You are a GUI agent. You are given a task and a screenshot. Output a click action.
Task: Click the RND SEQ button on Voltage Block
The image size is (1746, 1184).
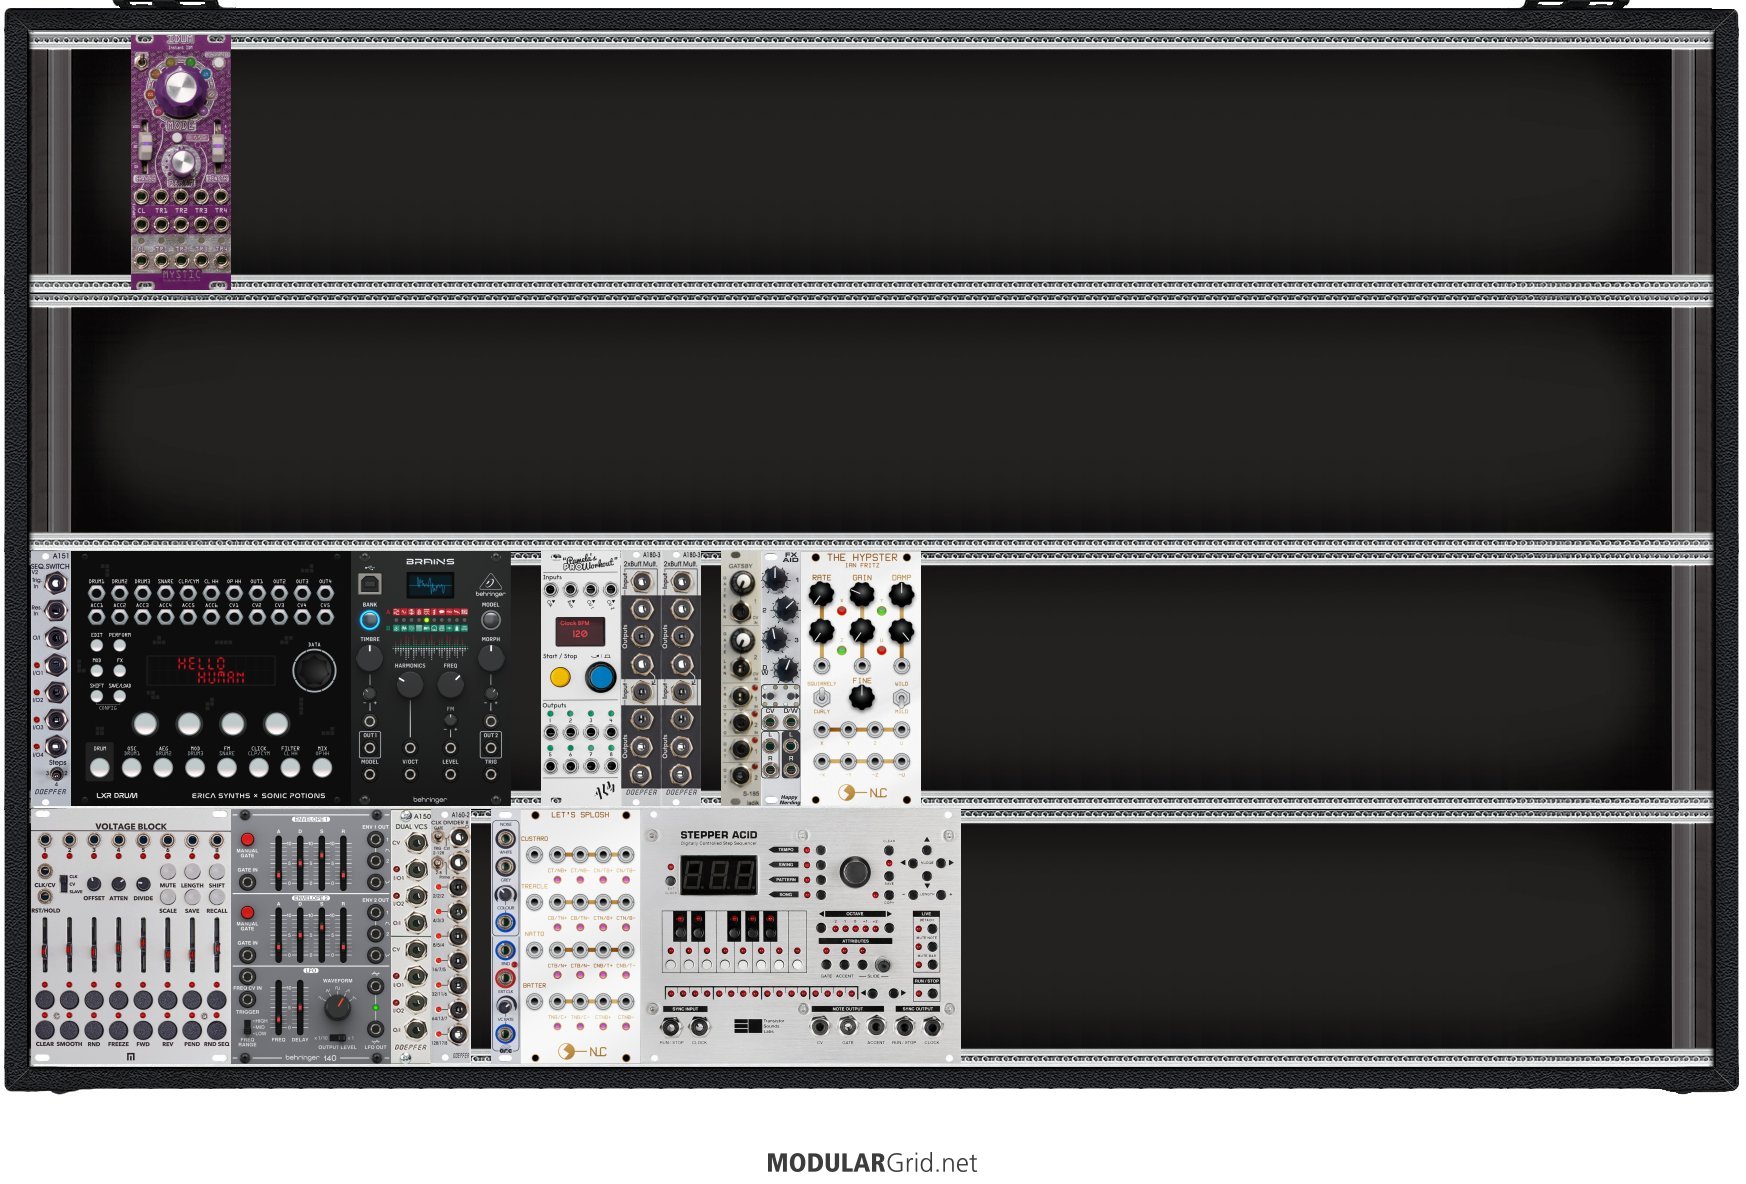coord(217,1030)
